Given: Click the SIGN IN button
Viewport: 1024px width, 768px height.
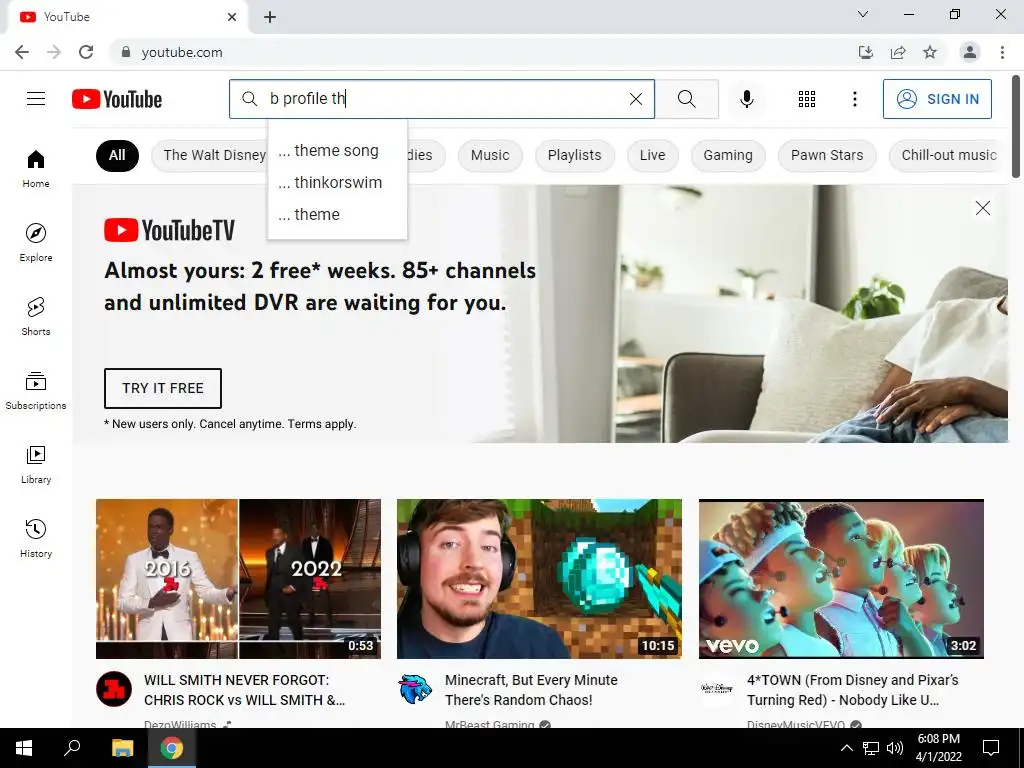Looking at the screenshot, I should (937, 99).
